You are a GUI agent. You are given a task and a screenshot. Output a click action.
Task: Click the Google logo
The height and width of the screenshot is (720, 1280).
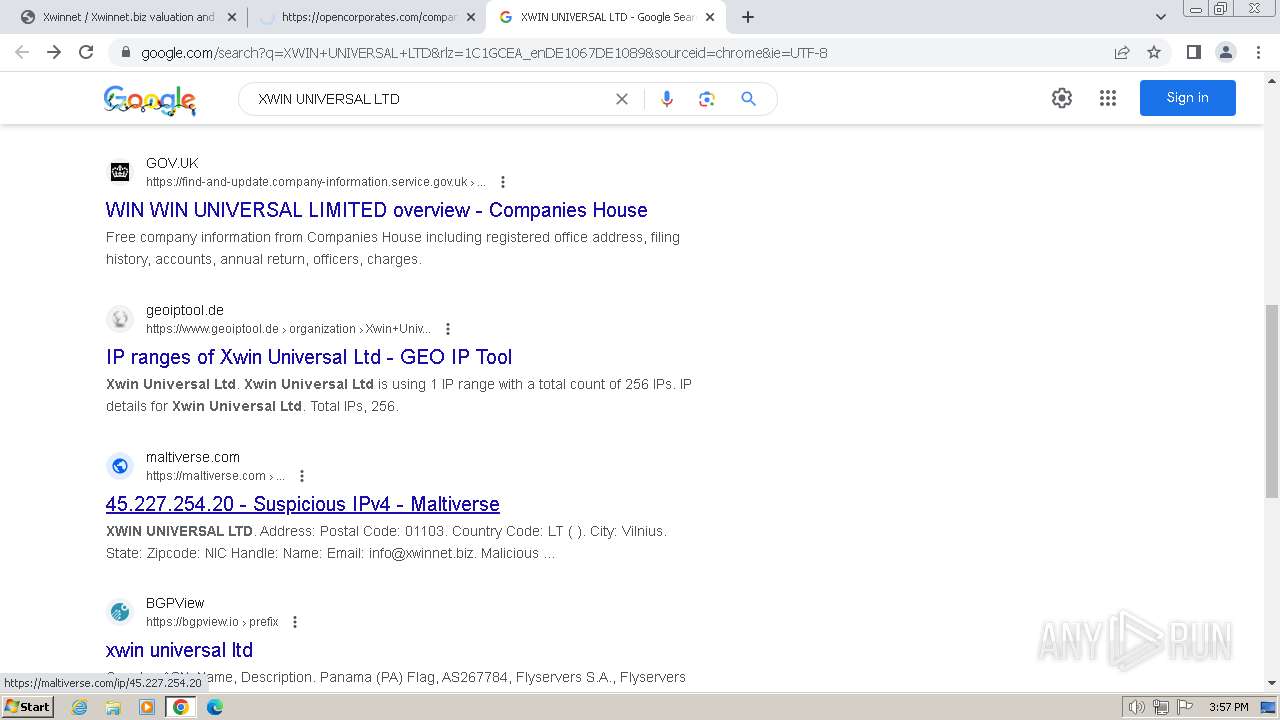(150, 99)
